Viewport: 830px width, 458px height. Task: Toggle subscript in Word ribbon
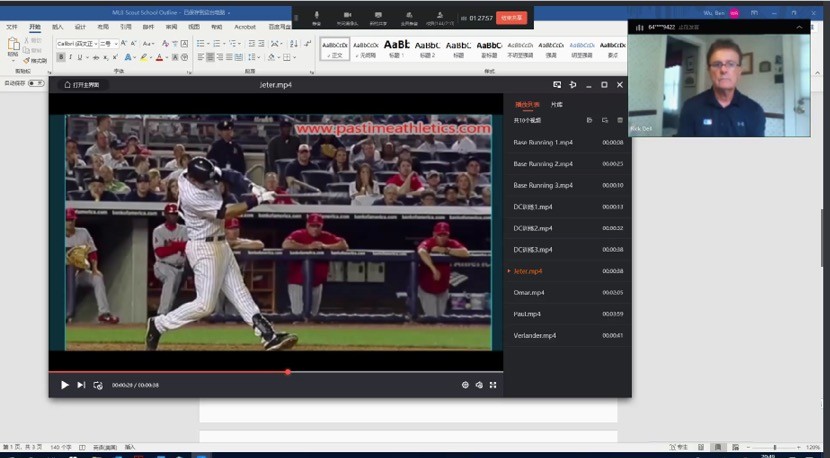click(106, 57)
